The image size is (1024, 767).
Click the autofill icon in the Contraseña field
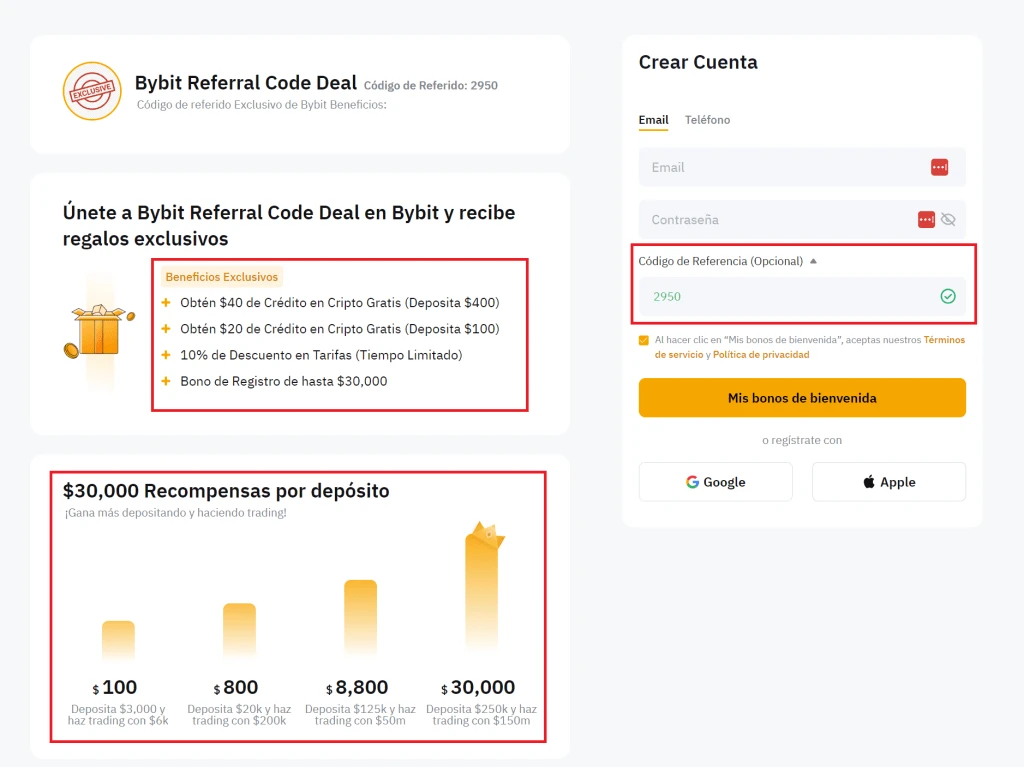(x=926, y=219)
